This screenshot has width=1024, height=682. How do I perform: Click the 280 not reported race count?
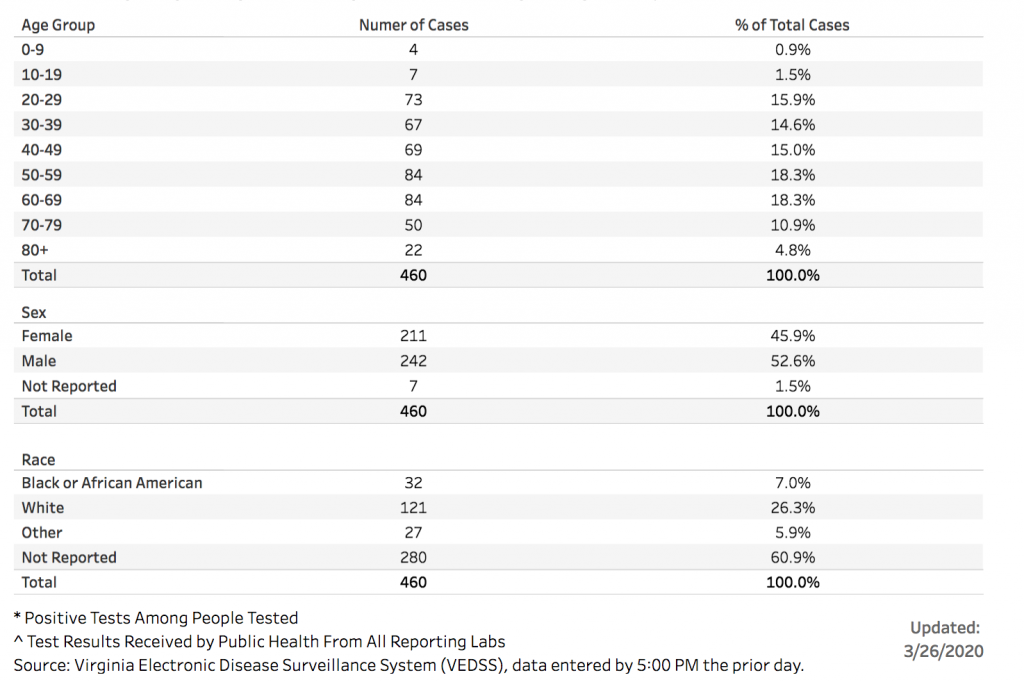[x=413, y=558]
